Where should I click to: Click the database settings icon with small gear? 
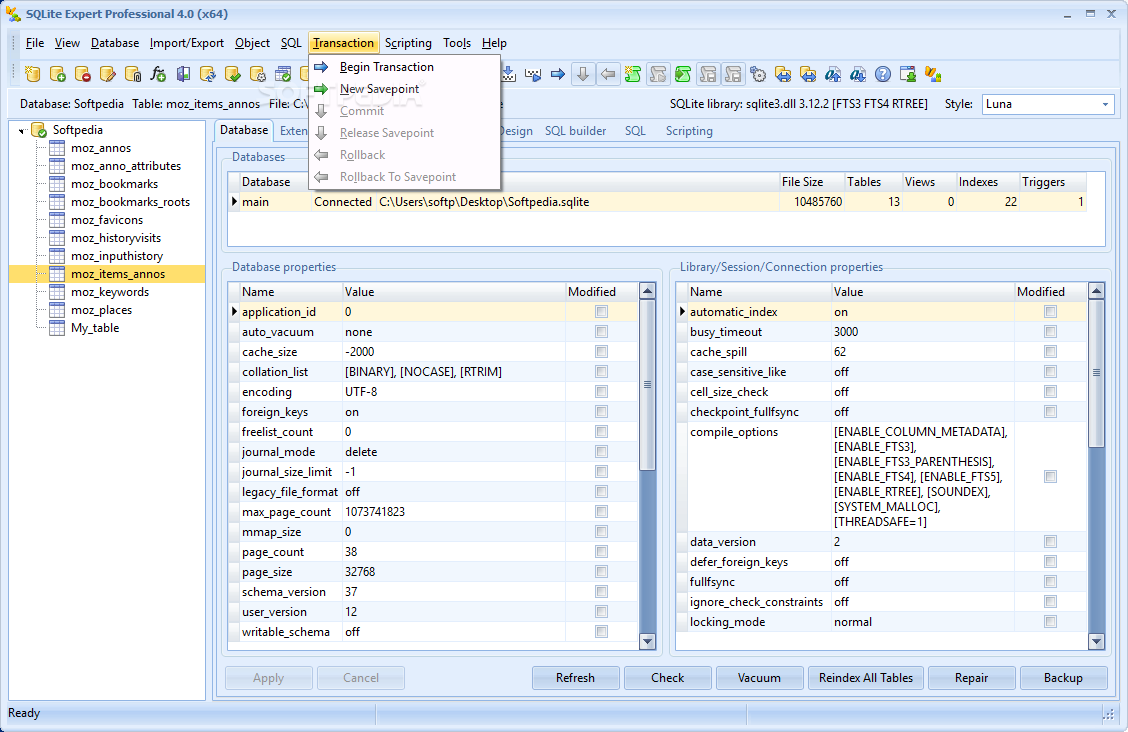(x=258, y=74)
